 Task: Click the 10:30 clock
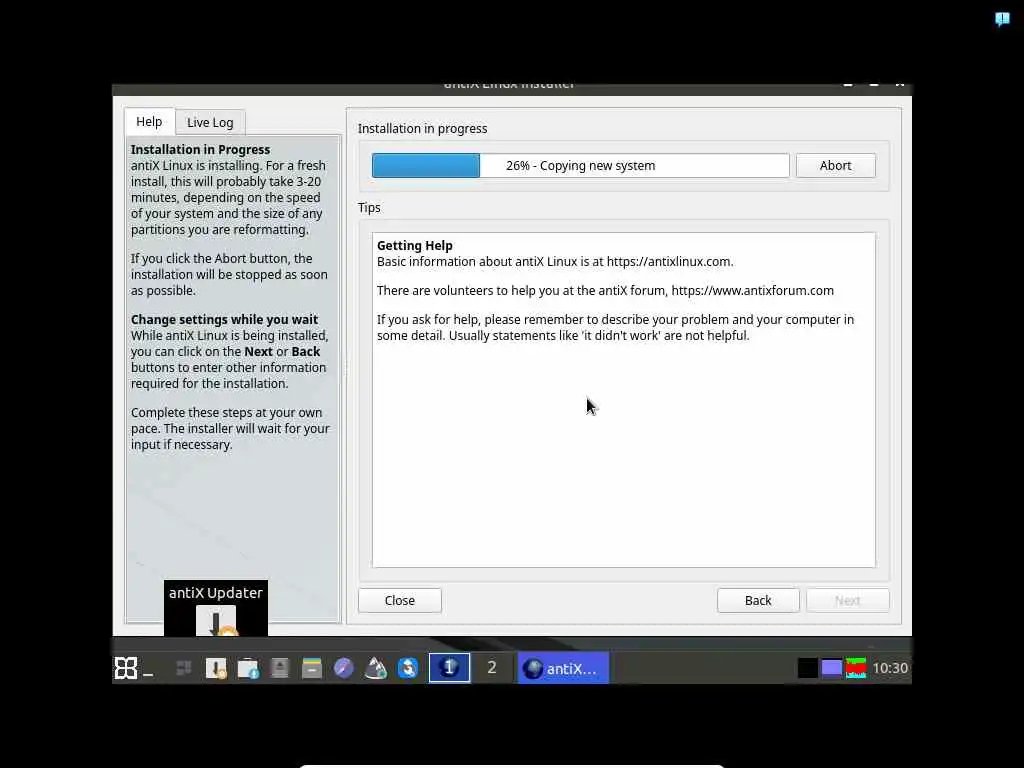pos(890,667)
